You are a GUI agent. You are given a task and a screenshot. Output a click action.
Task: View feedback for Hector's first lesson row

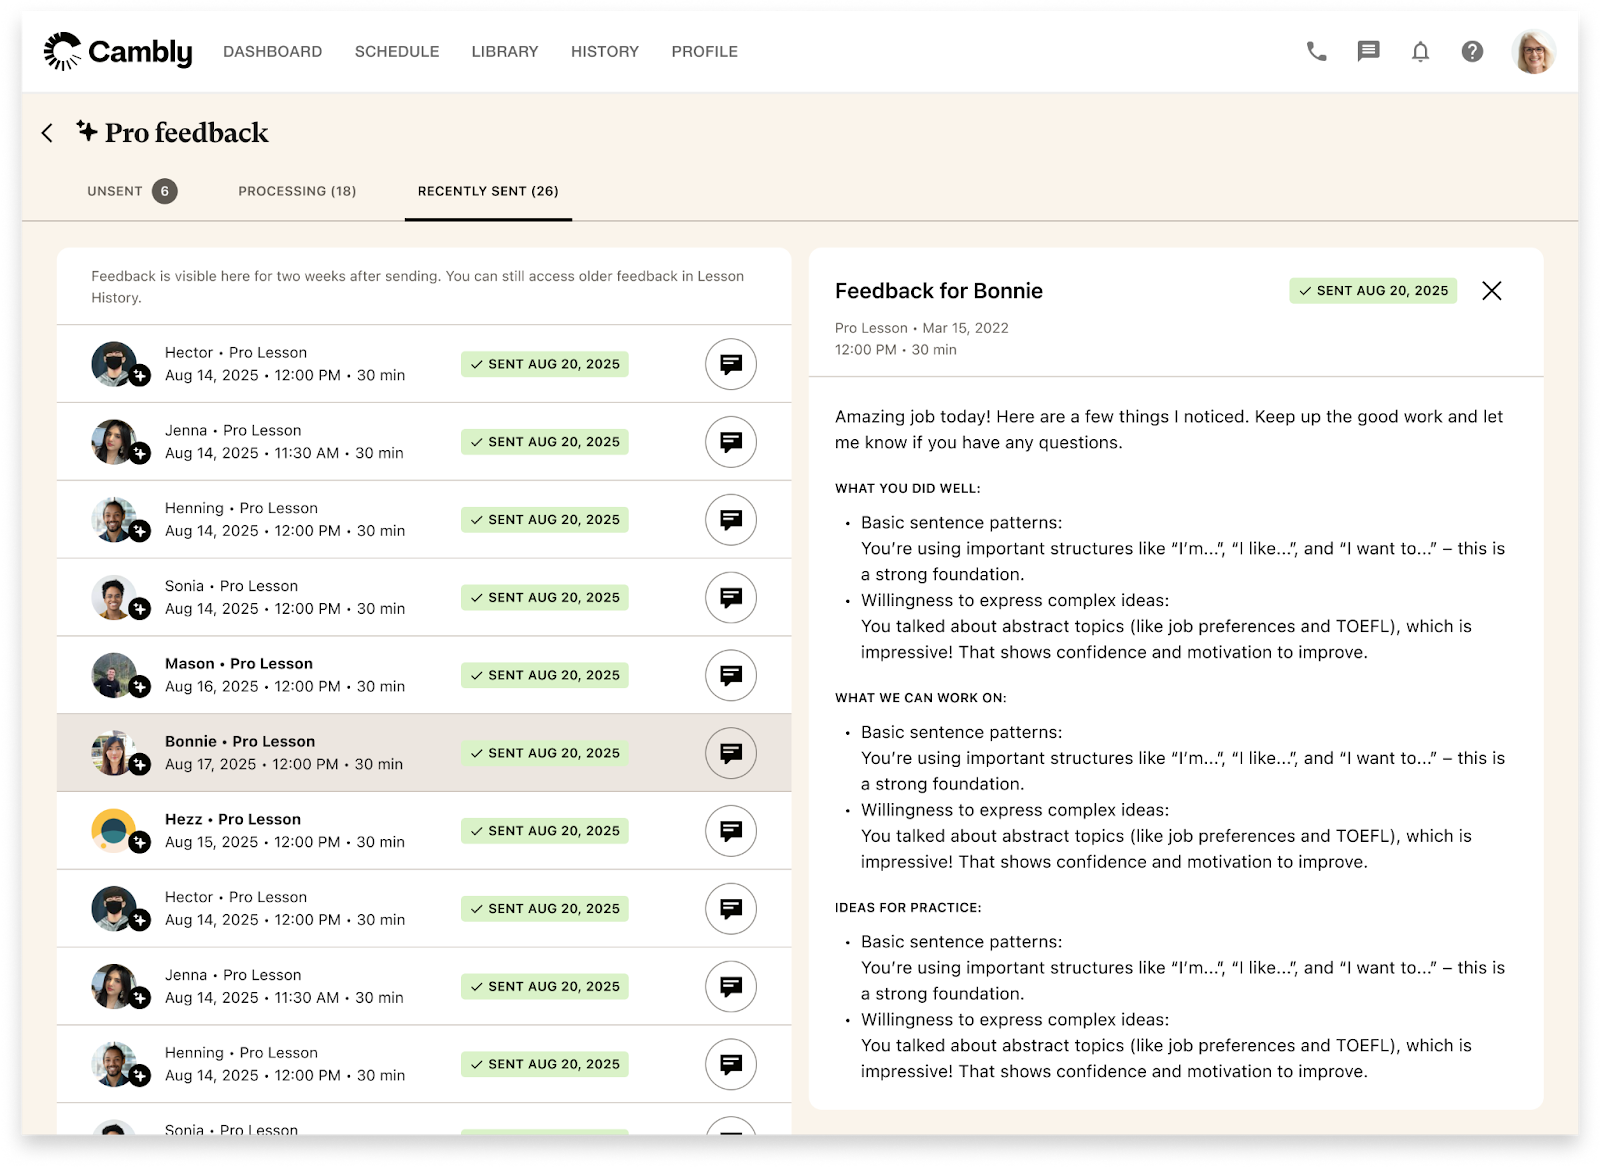731,364
